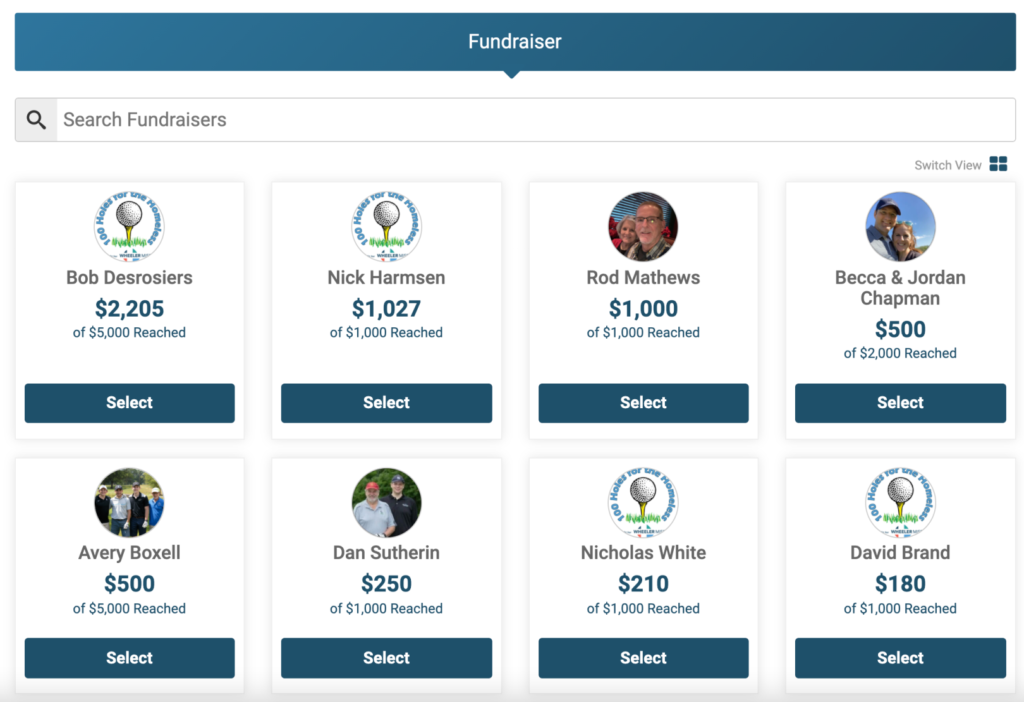This screenshot has width=1024, height=702.
Task: Choose Select for Becca & Jordan Chapman
Action: [x=900, y=403]
